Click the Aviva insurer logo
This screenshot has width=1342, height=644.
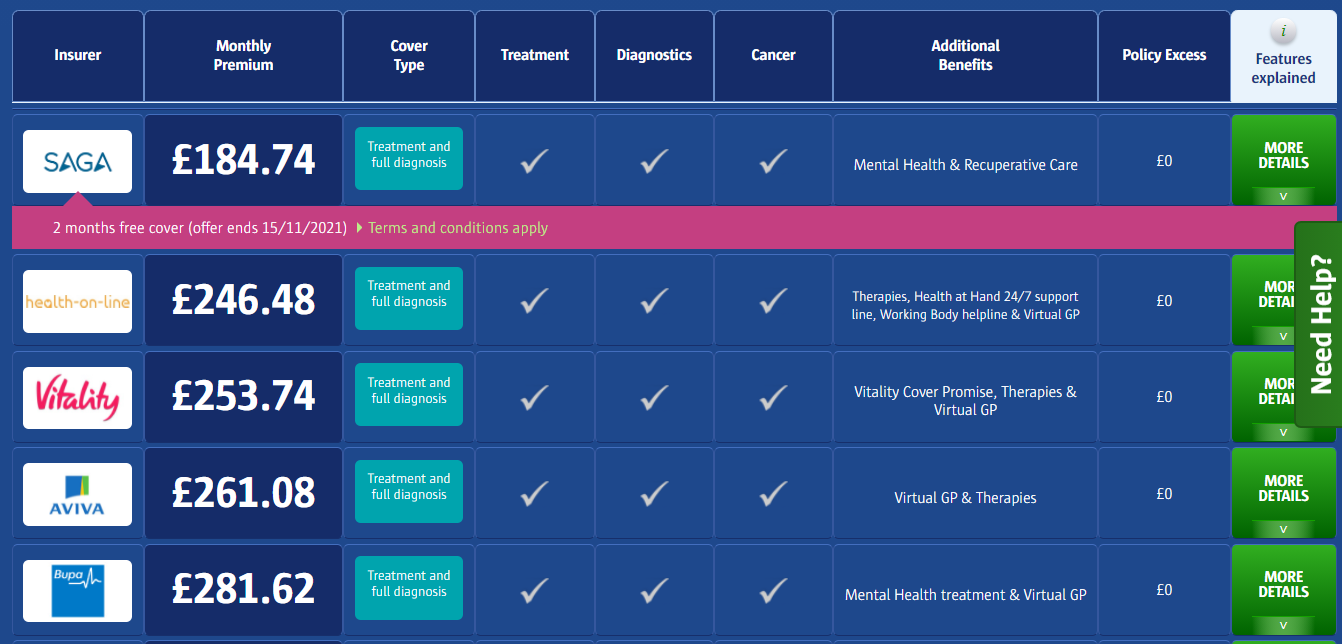click(77, 494)
